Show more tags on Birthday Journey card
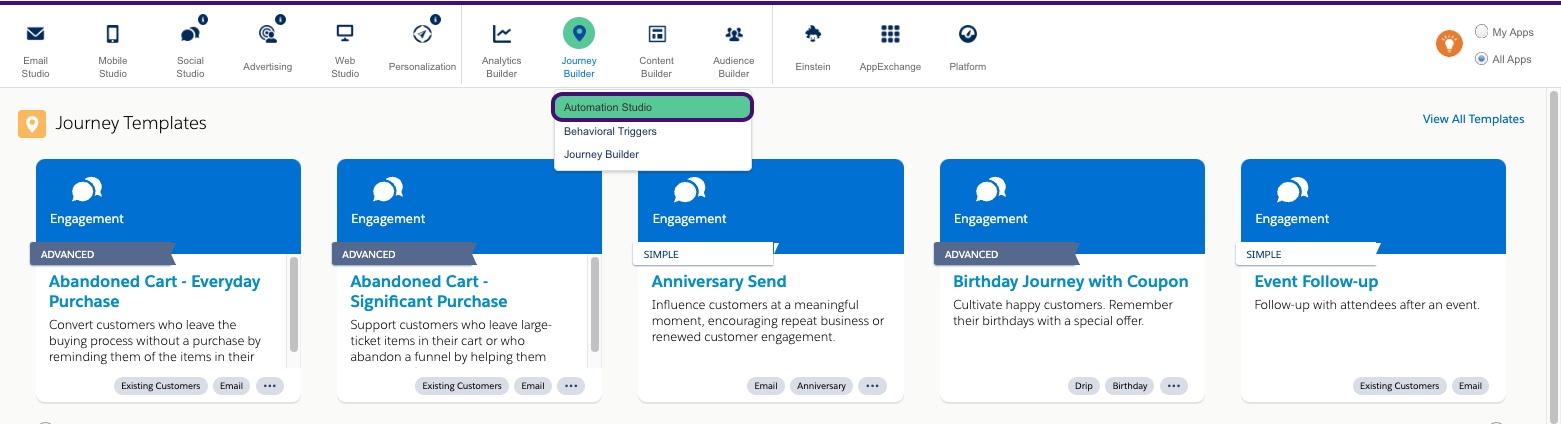1561x424 pixels. (1174, 386)
